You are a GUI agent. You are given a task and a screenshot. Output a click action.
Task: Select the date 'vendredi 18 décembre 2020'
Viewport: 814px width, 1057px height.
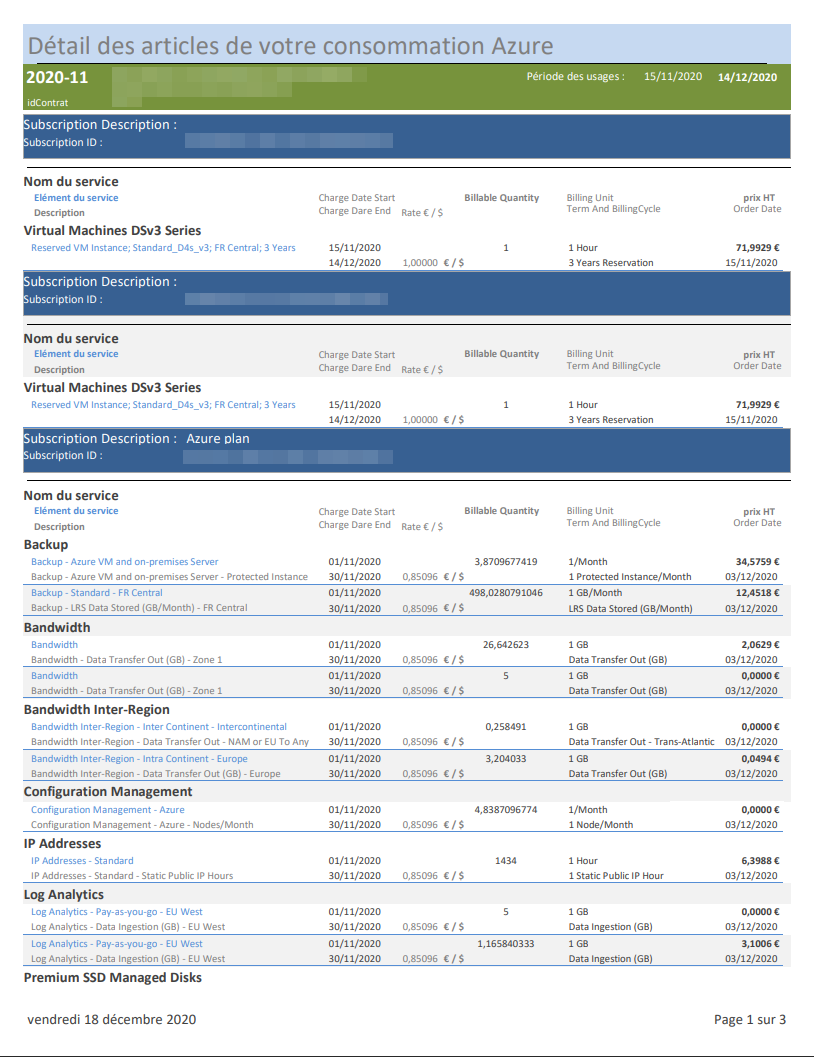pos(112,1019)
